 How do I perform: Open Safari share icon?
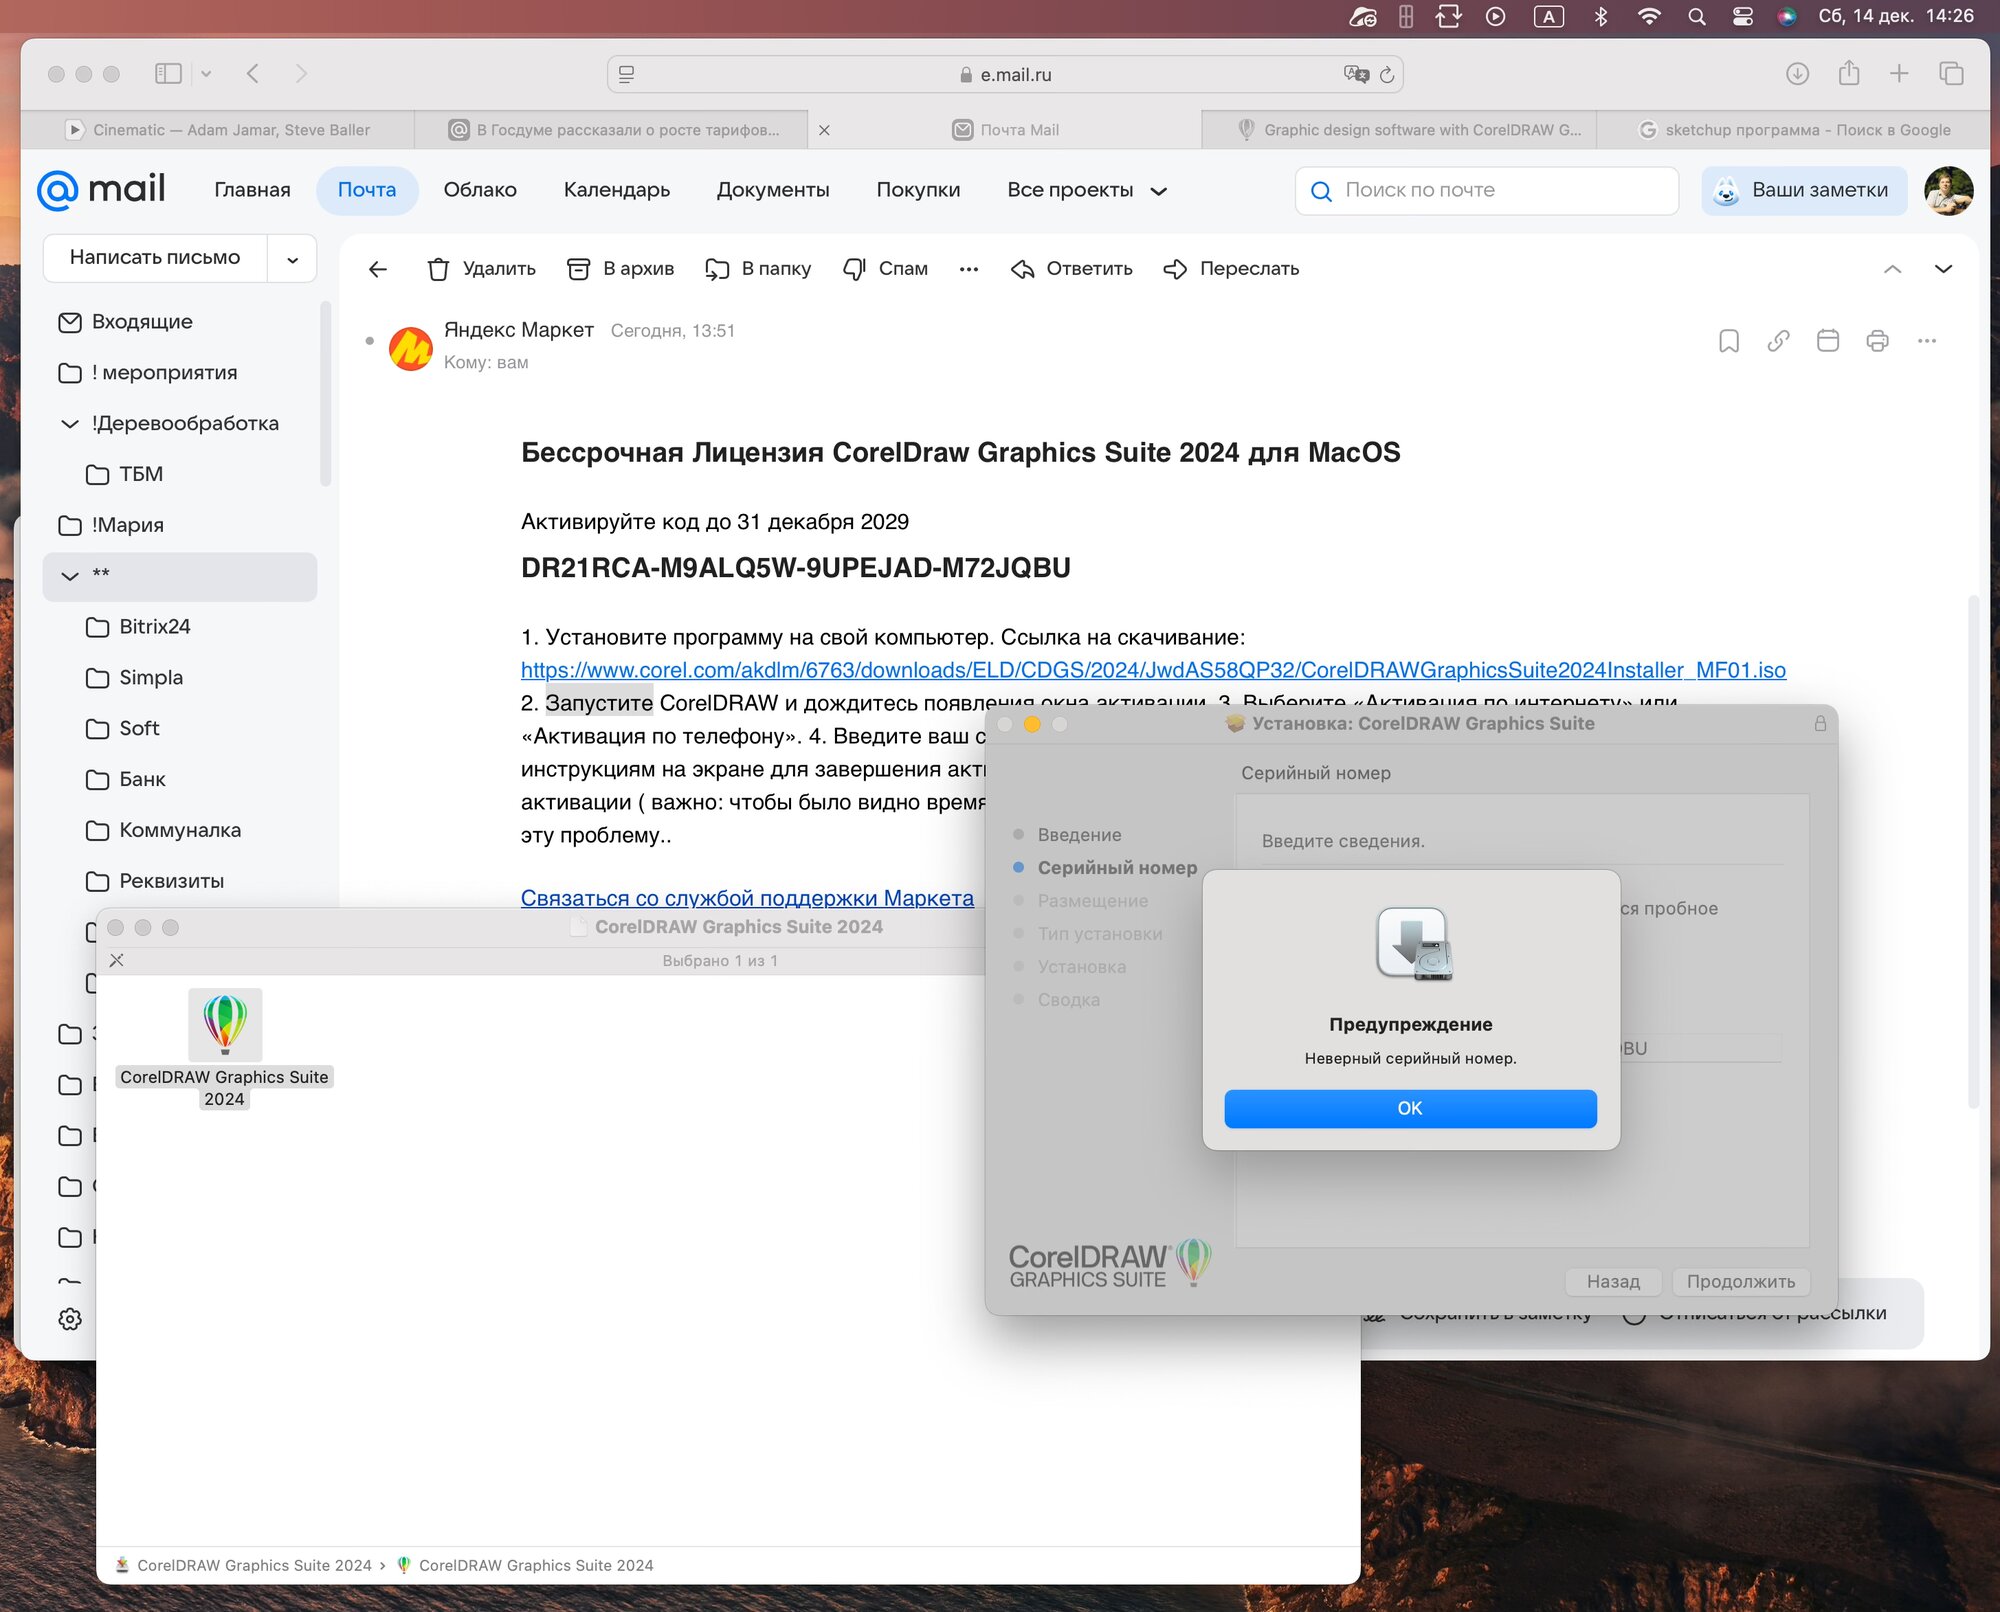tap(1849, 73)
